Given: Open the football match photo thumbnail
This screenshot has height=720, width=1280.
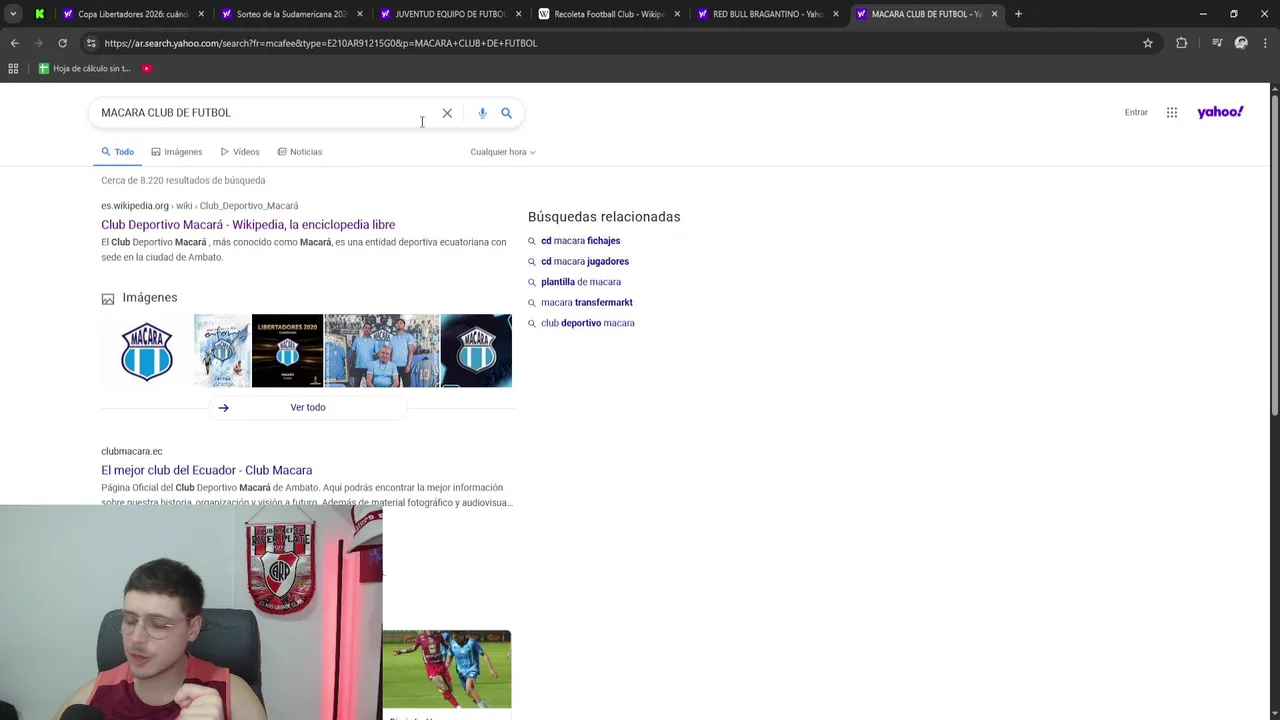Looking at the screenshot, I should 446,669.
